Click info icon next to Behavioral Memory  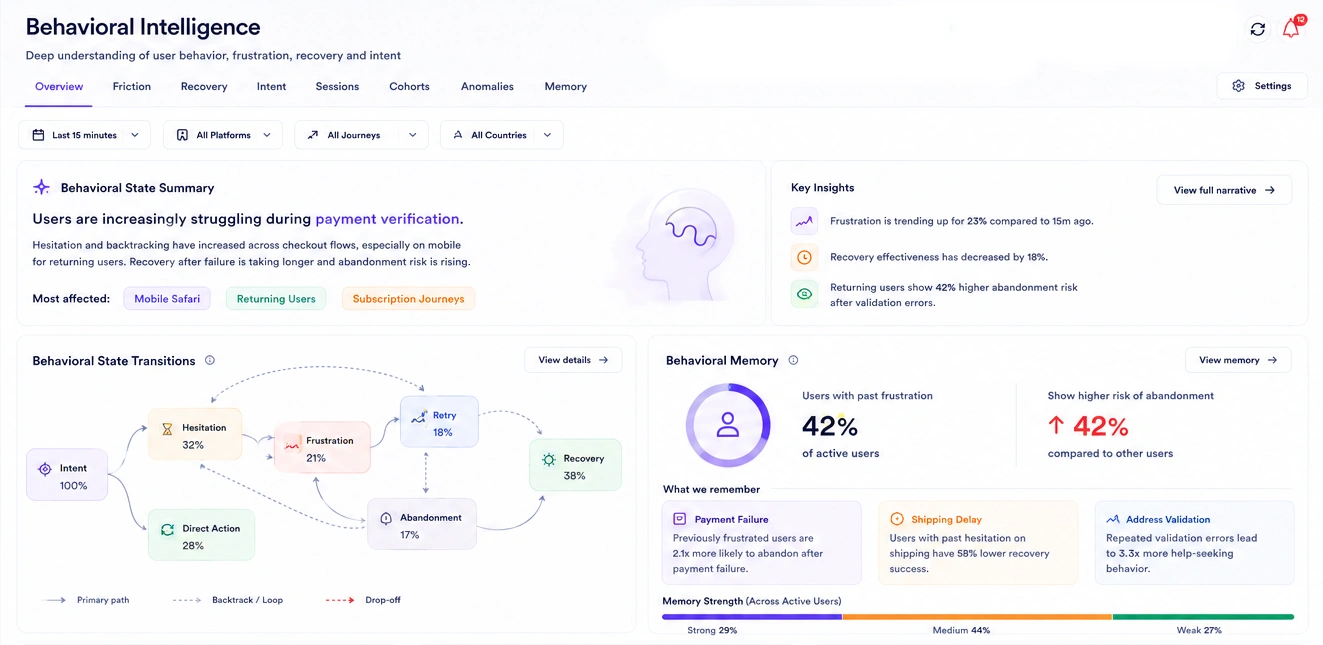click(793, 360)
